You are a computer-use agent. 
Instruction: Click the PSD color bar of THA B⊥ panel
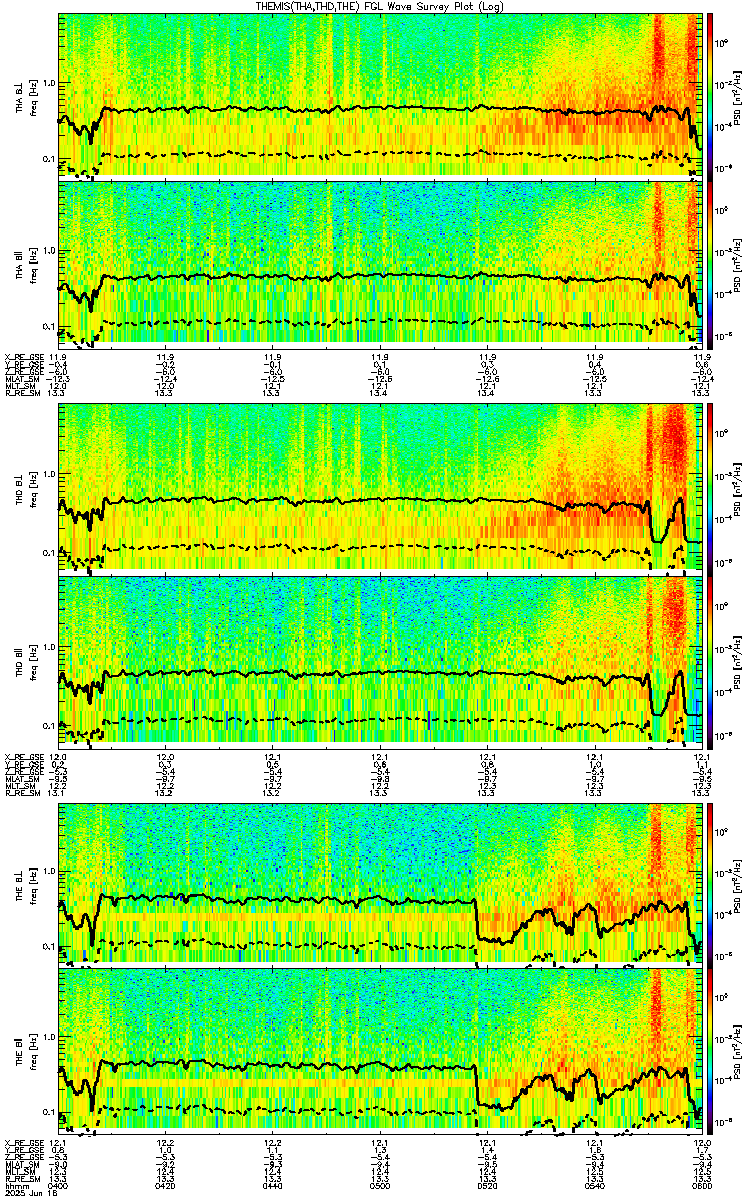pos(710,96)
